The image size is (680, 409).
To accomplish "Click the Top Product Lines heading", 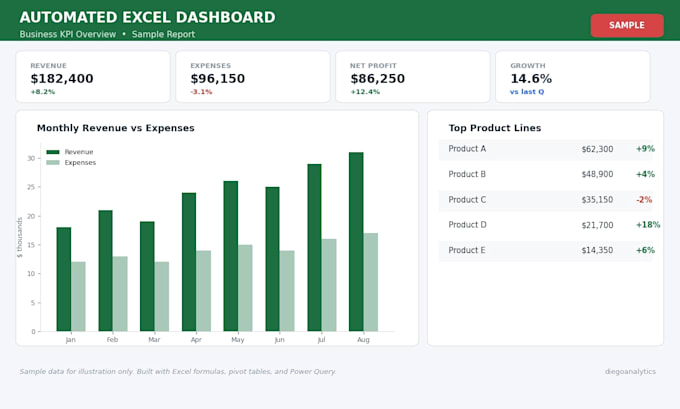I will (495, 128).
